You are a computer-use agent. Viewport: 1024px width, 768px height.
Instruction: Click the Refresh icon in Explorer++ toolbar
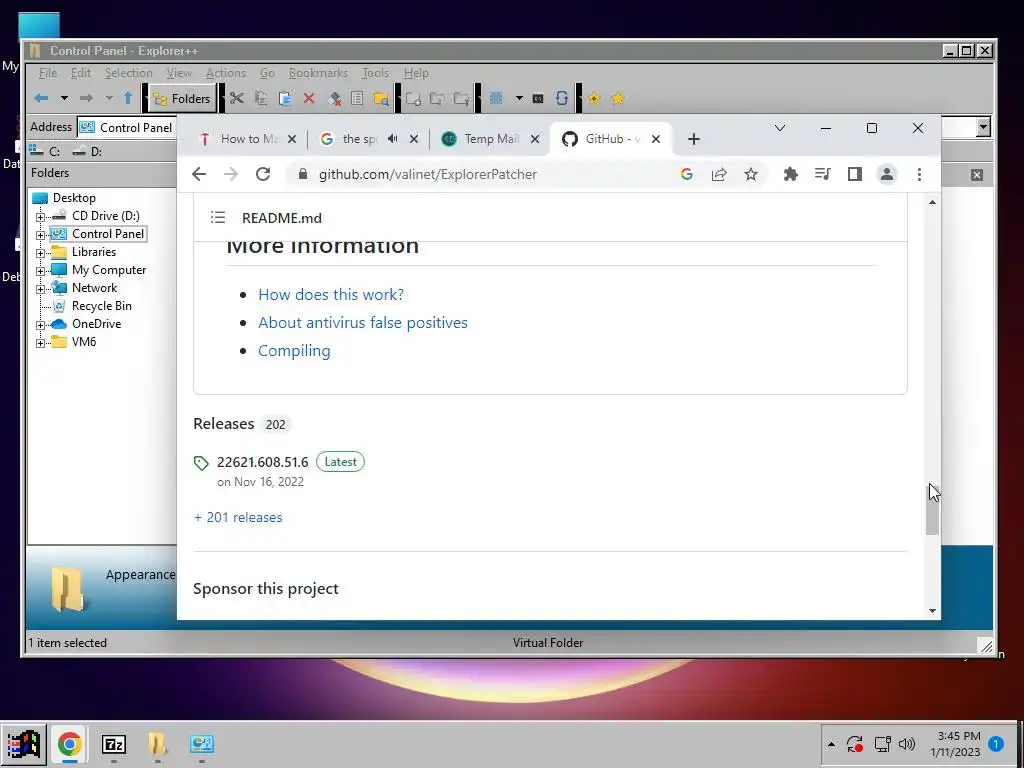[x=562, y=99]
